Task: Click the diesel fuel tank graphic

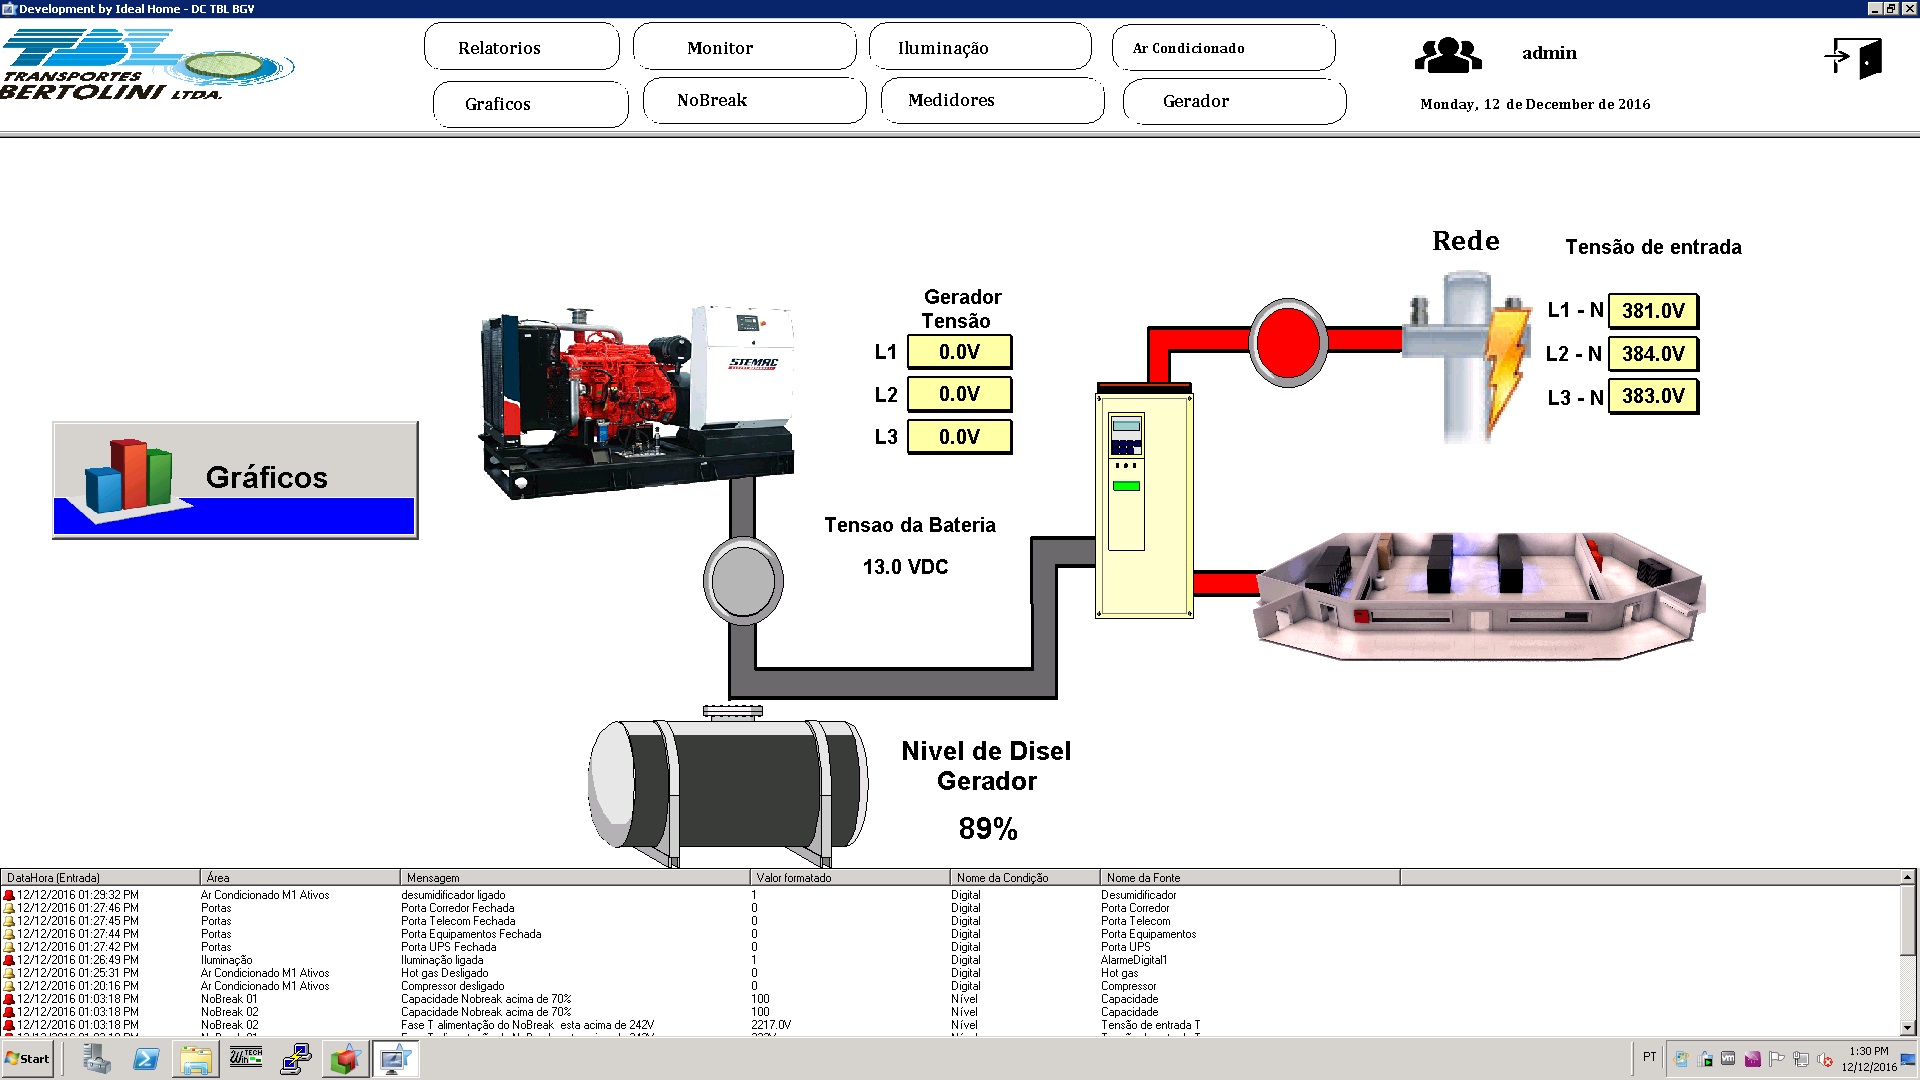Action: tap(728, 786)
